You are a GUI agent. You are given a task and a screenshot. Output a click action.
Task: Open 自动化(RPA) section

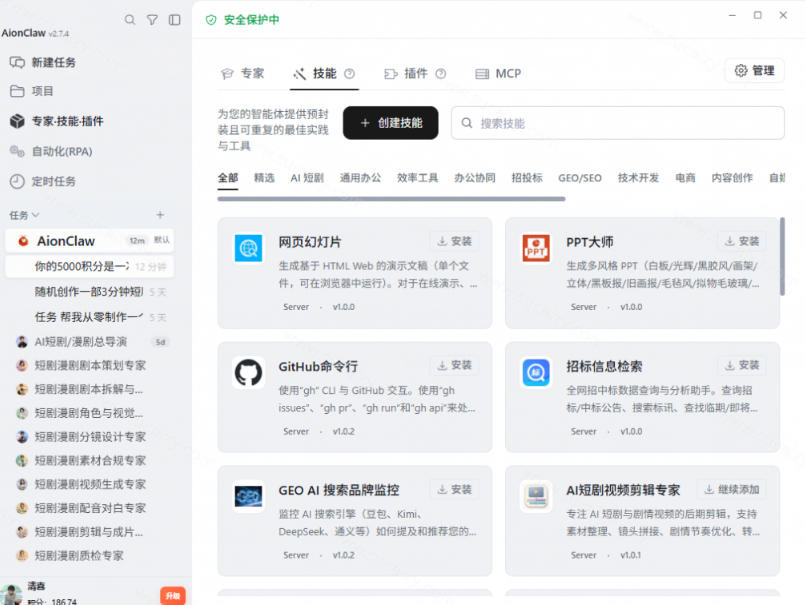[x=51, y=152]
